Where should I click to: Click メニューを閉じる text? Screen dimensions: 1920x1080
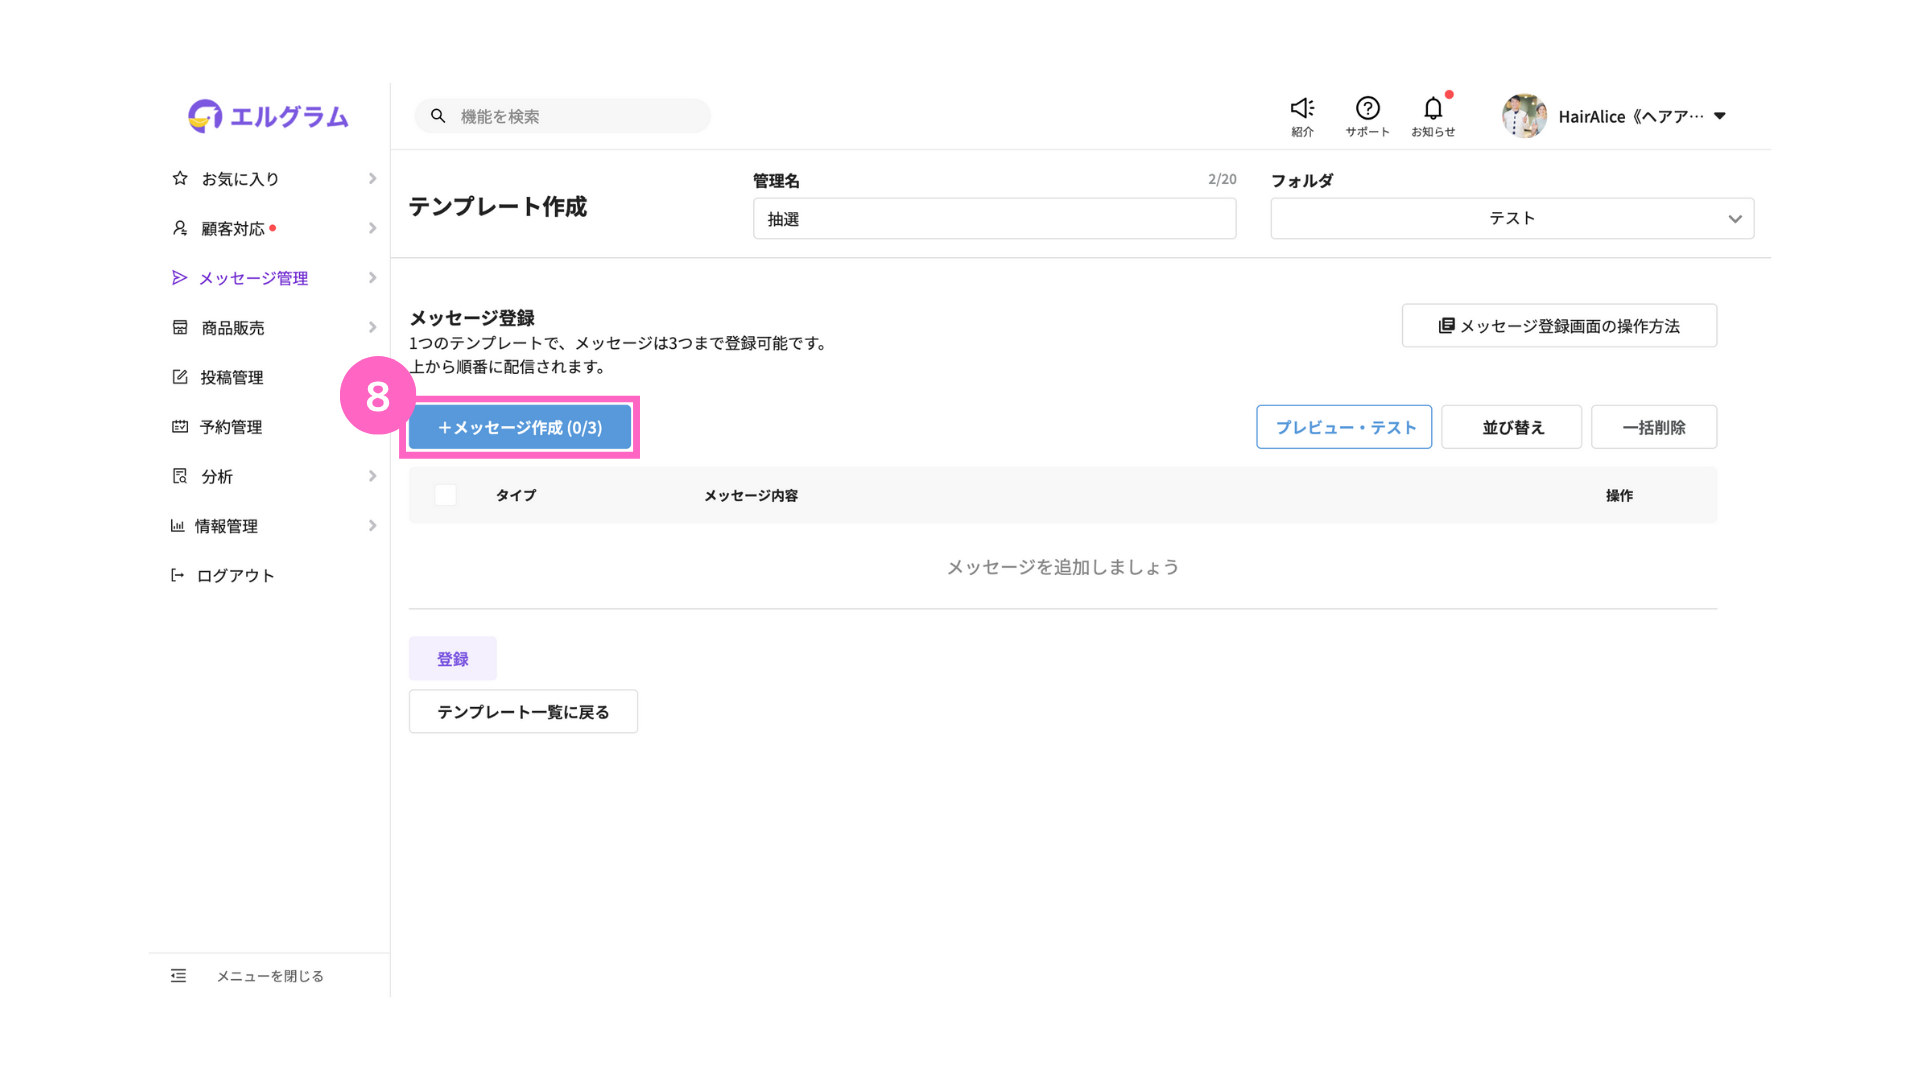pos(270,976)
